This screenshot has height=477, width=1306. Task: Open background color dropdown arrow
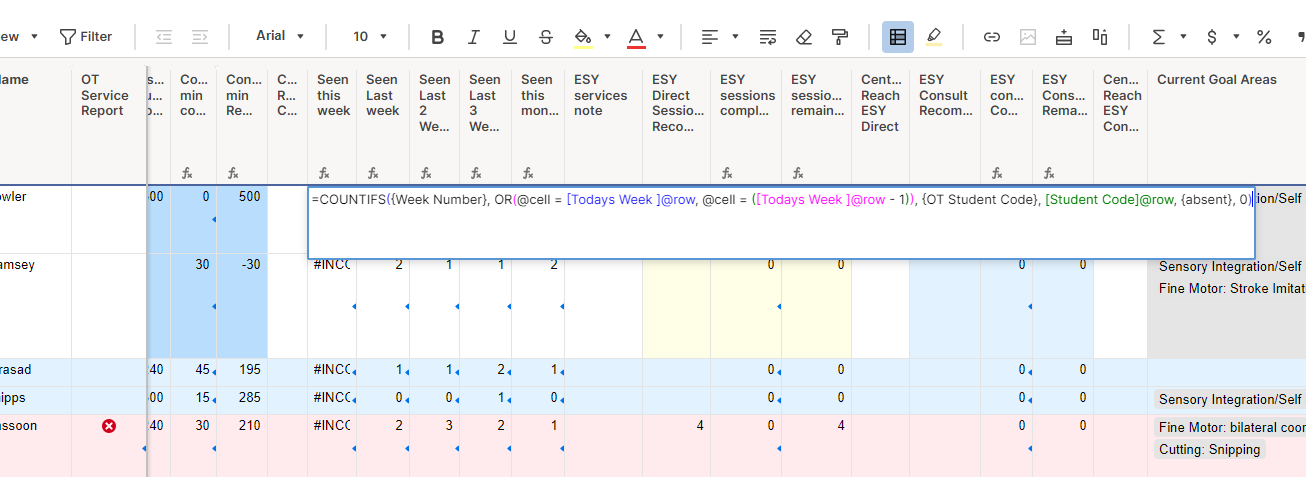coord(607,37)
